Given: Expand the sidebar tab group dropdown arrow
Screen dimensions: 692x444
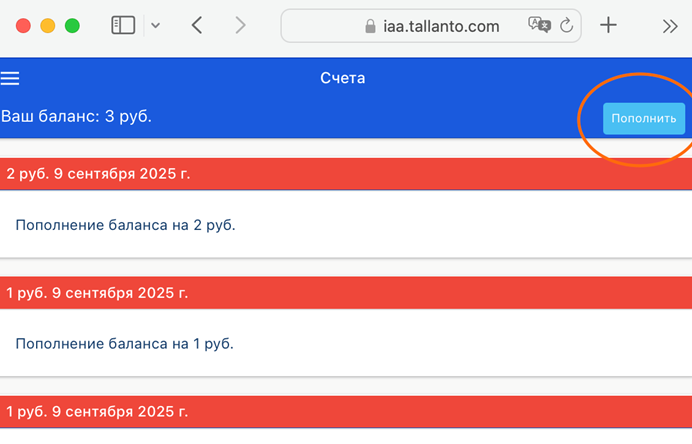Looking at the screenshot, I should click(155, 26).
